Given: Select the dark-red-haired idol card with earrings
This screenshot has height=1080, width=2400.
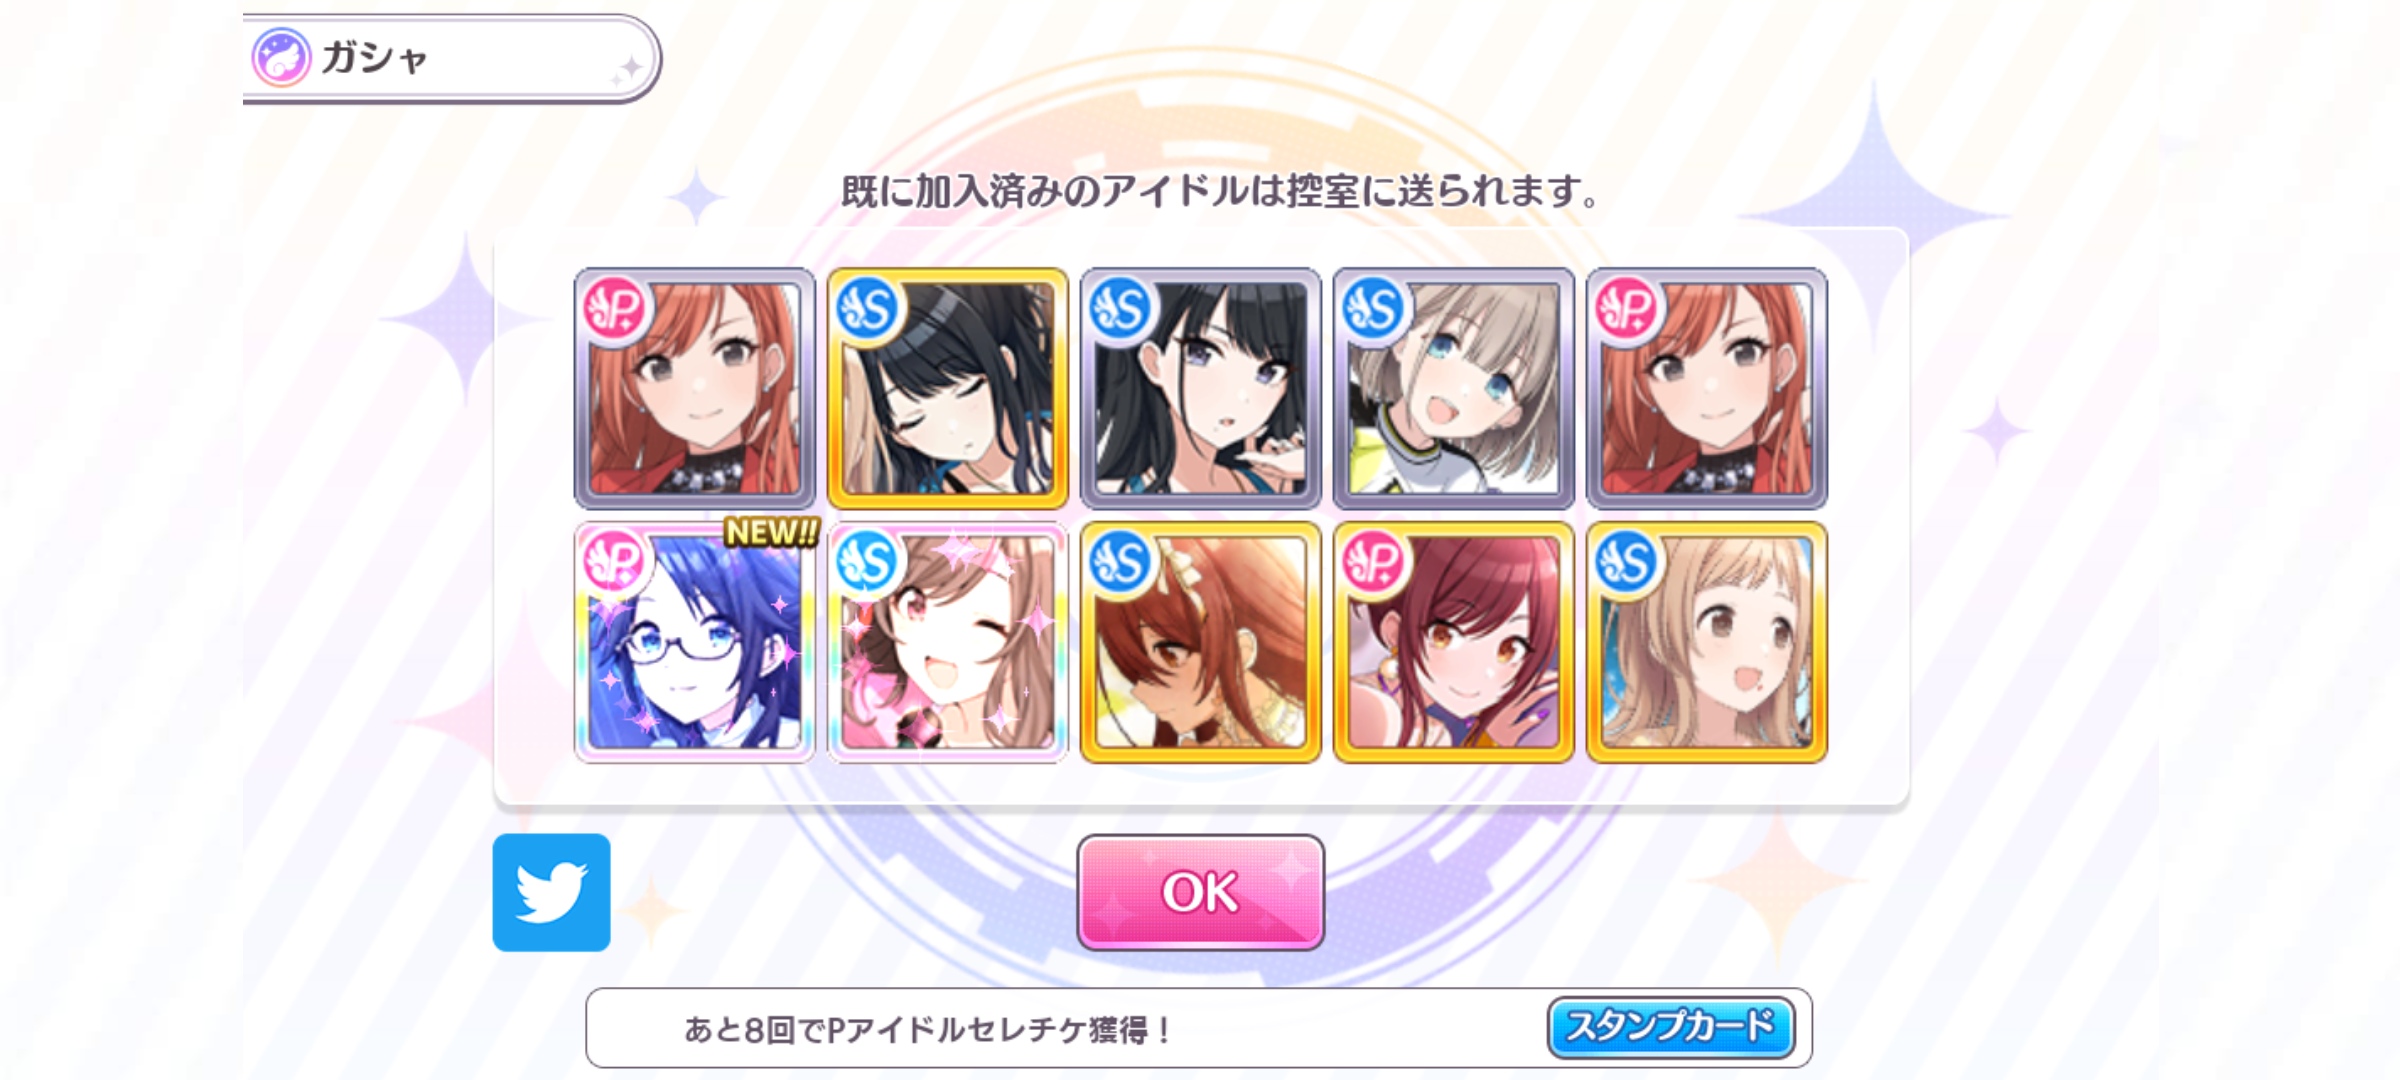Looking at the screenshot, I should (1454, 642).
